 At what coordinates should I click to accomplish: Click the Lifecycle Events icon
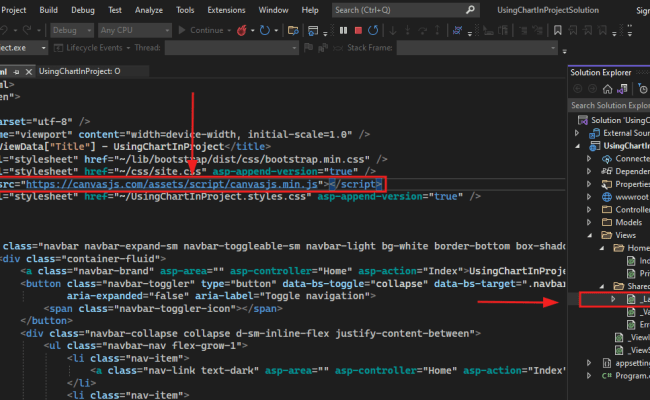[58, 48]
